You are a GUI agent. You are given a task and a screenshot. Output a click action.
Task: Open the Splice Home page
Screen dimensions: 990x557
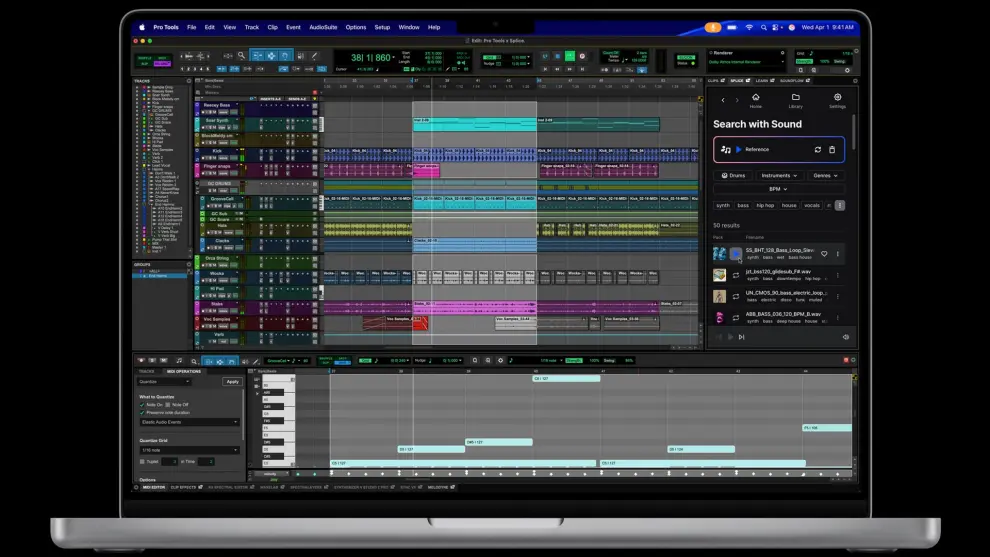755,99
